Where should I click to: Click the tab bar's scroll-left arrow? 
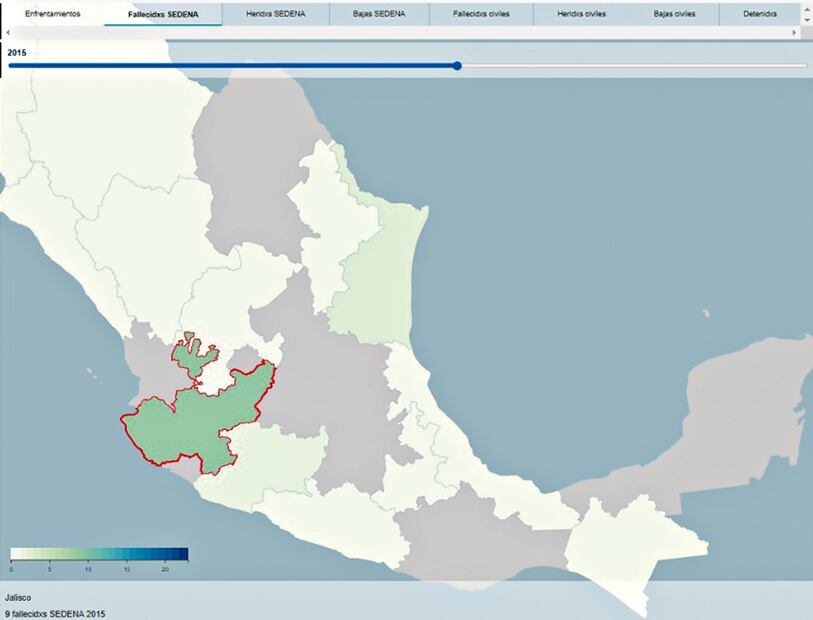pyautogui.click(x=8, y=32)
